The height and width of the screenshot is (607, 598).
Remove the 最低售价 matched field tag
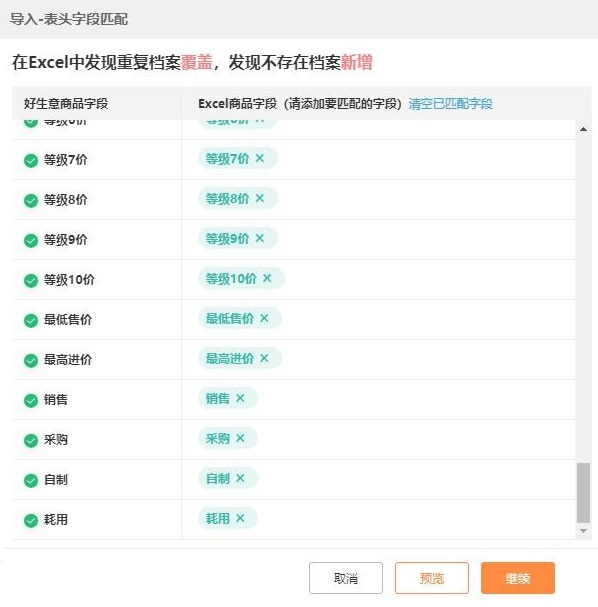pyautogui.click(x=264, y=319)
